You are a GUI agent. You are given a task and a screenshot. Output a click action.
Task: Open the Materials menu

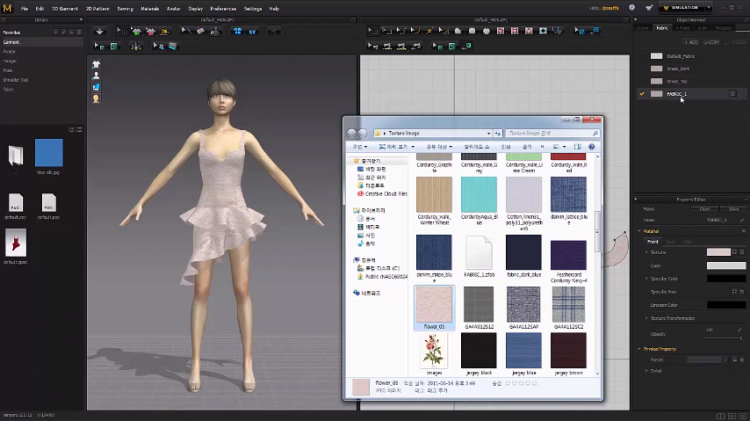coord(150,8)
